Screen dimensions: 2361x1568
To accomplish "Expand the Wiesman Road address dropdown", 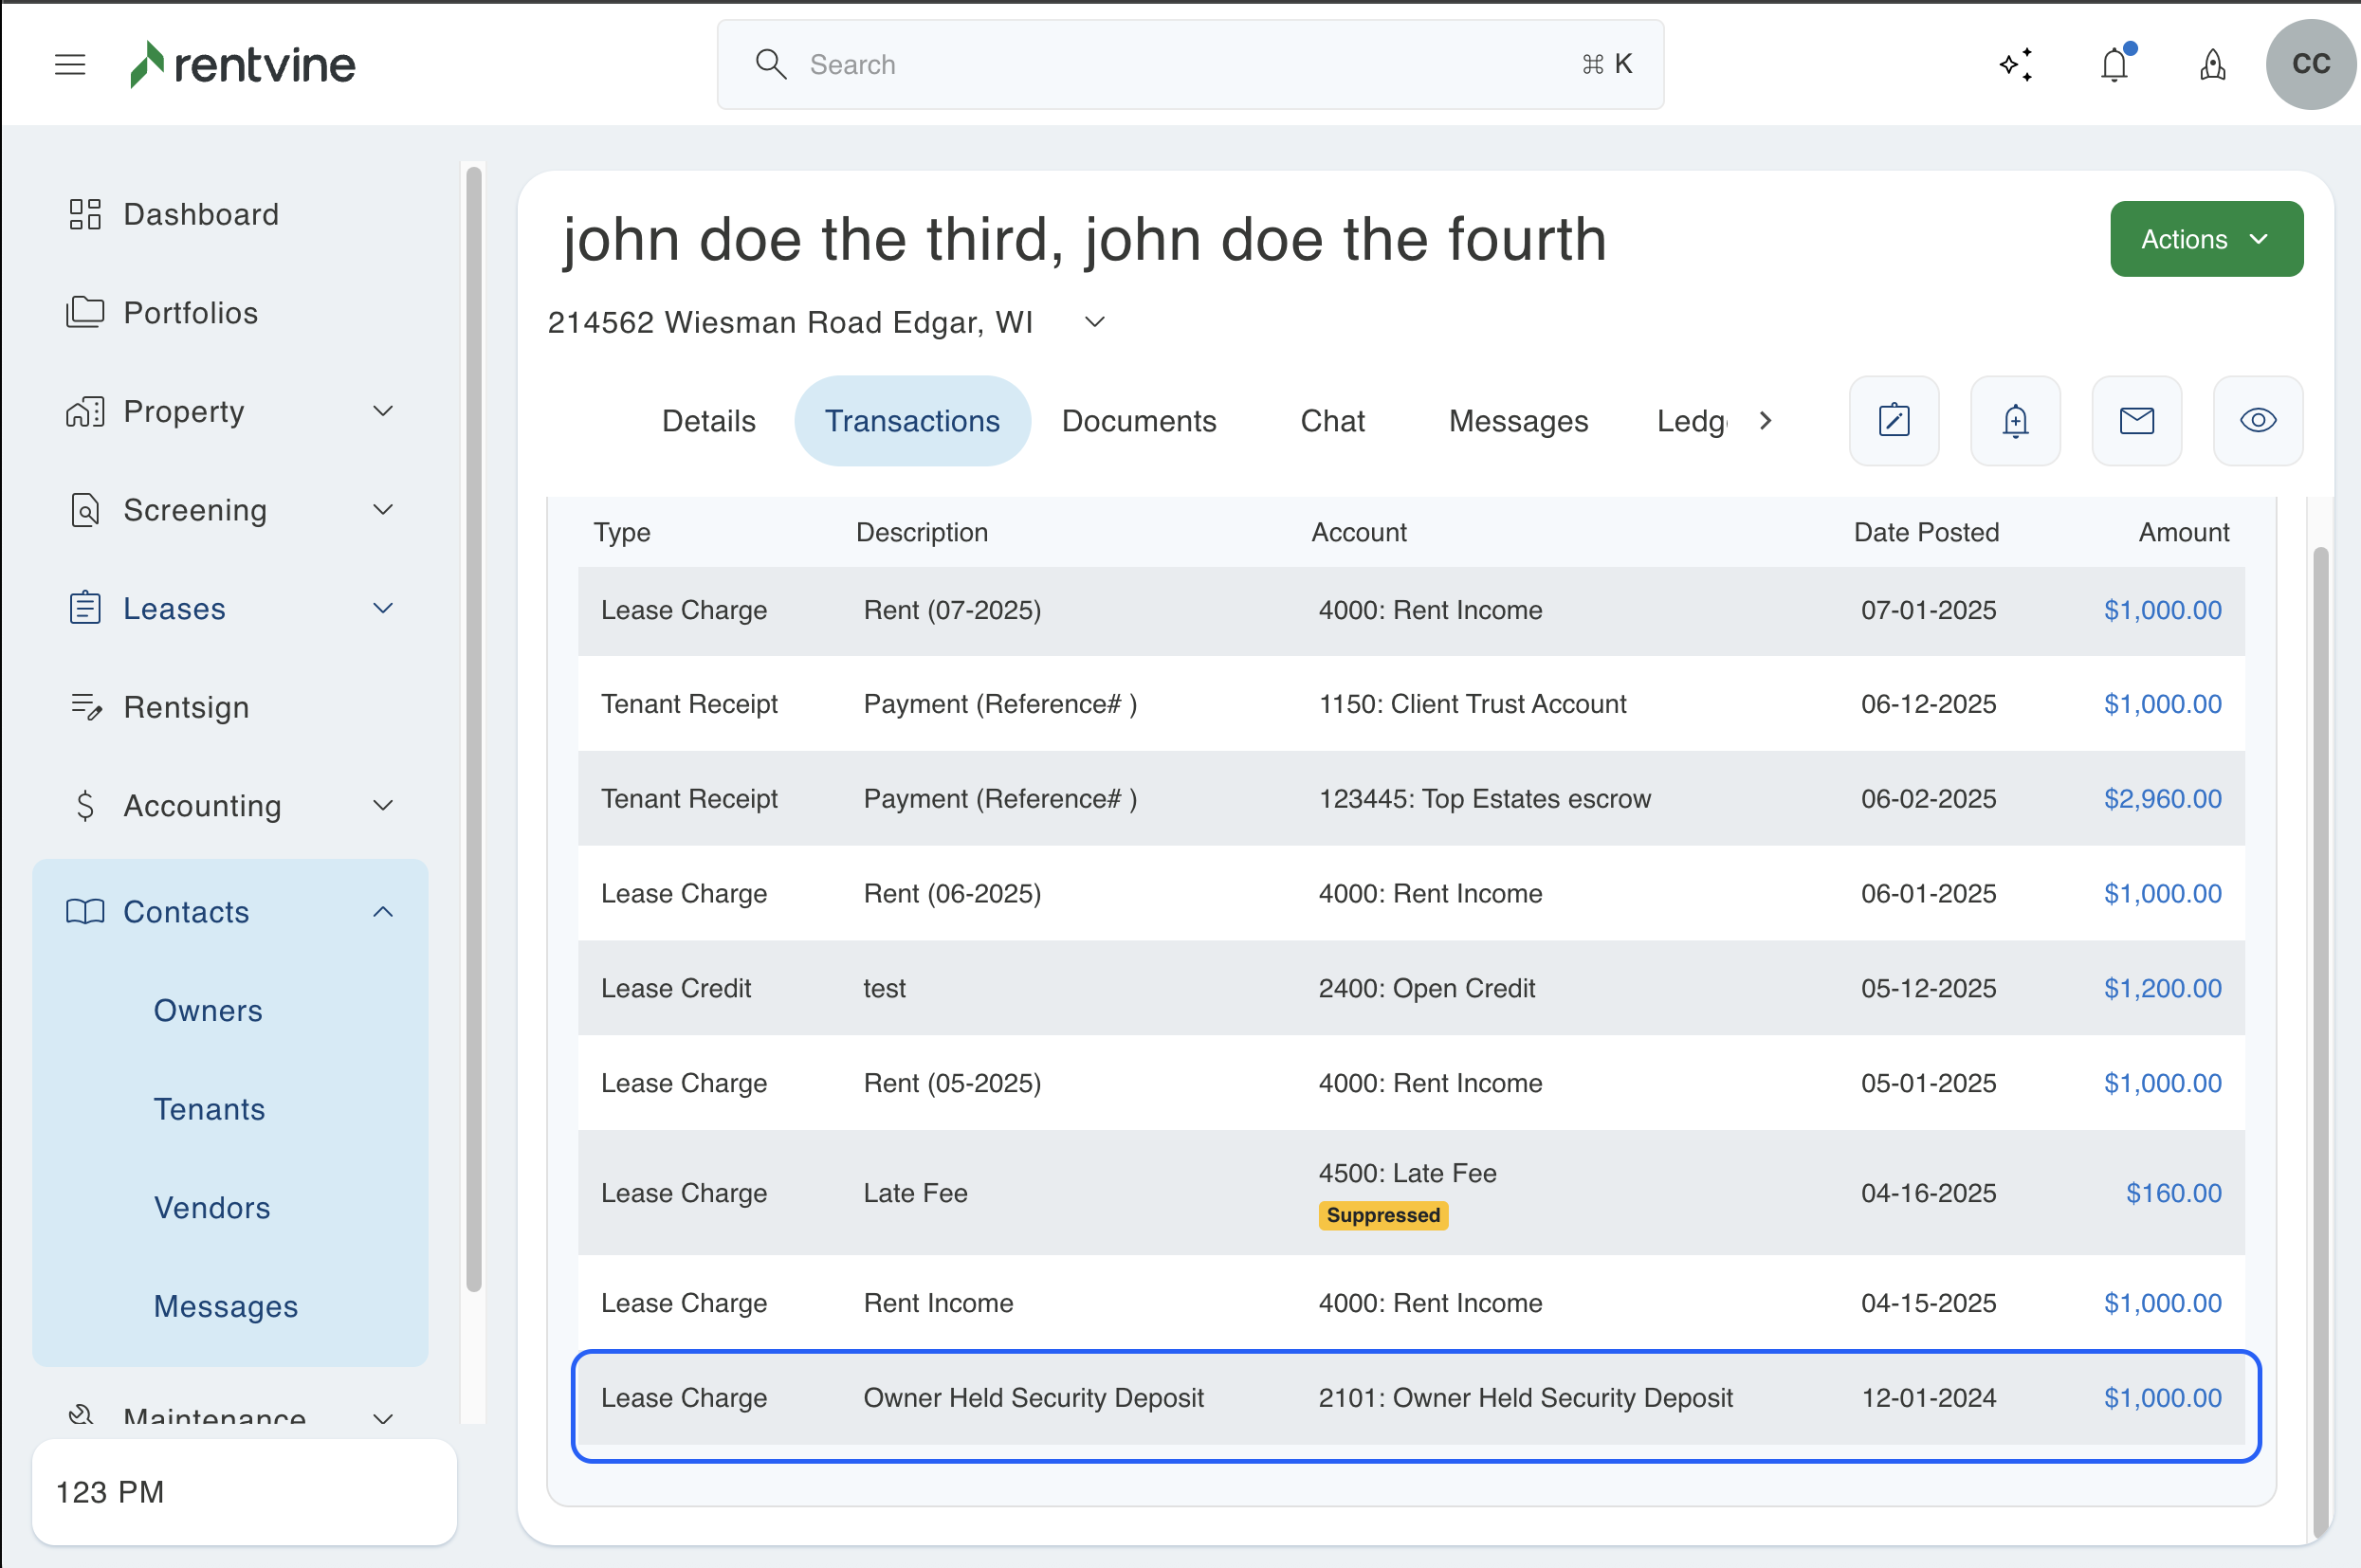I will 1095,322.
